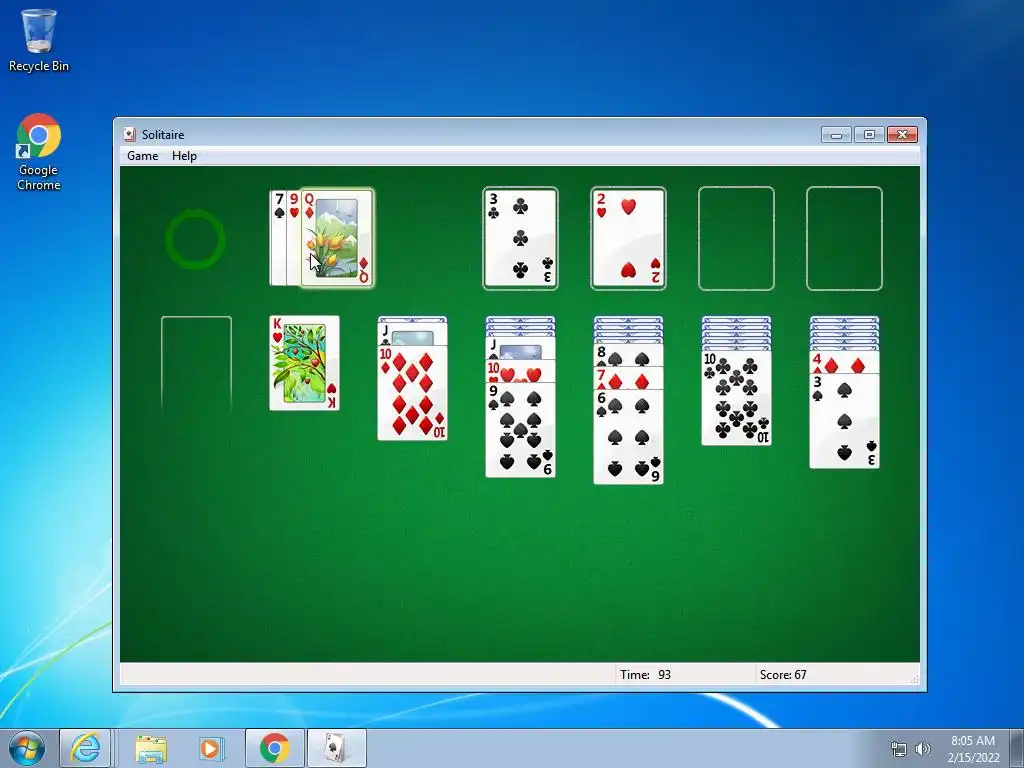This screenshot has width=1024, height=768.
Task: Click the third empty foundation slot
Action: [736, 238]
